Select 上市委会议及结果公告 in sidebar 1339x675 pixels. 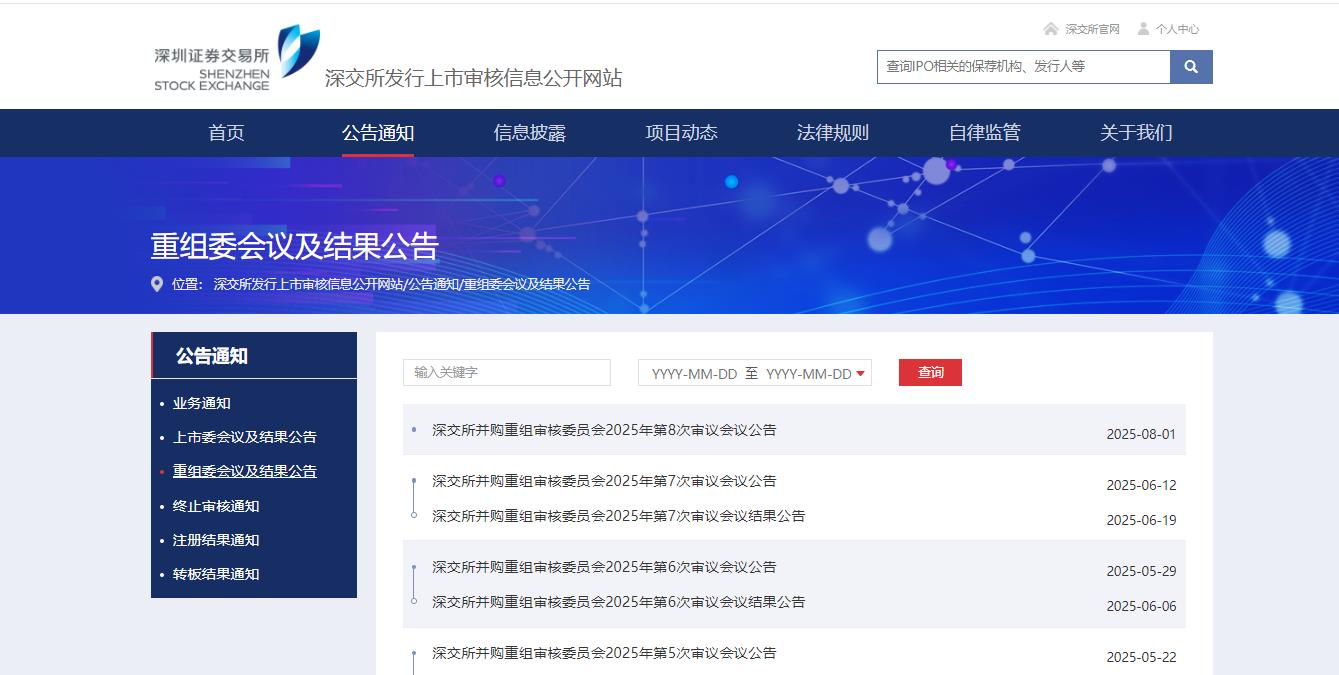tap(245, 437)
